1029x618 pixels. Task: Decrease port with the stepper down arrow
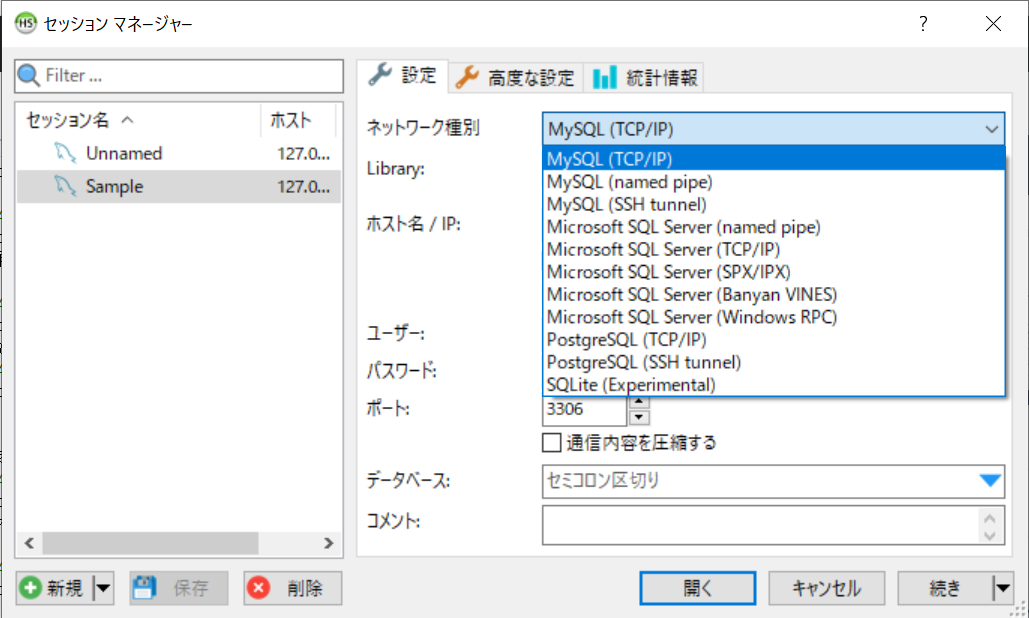pyautogui.click(x=639, y=417)
